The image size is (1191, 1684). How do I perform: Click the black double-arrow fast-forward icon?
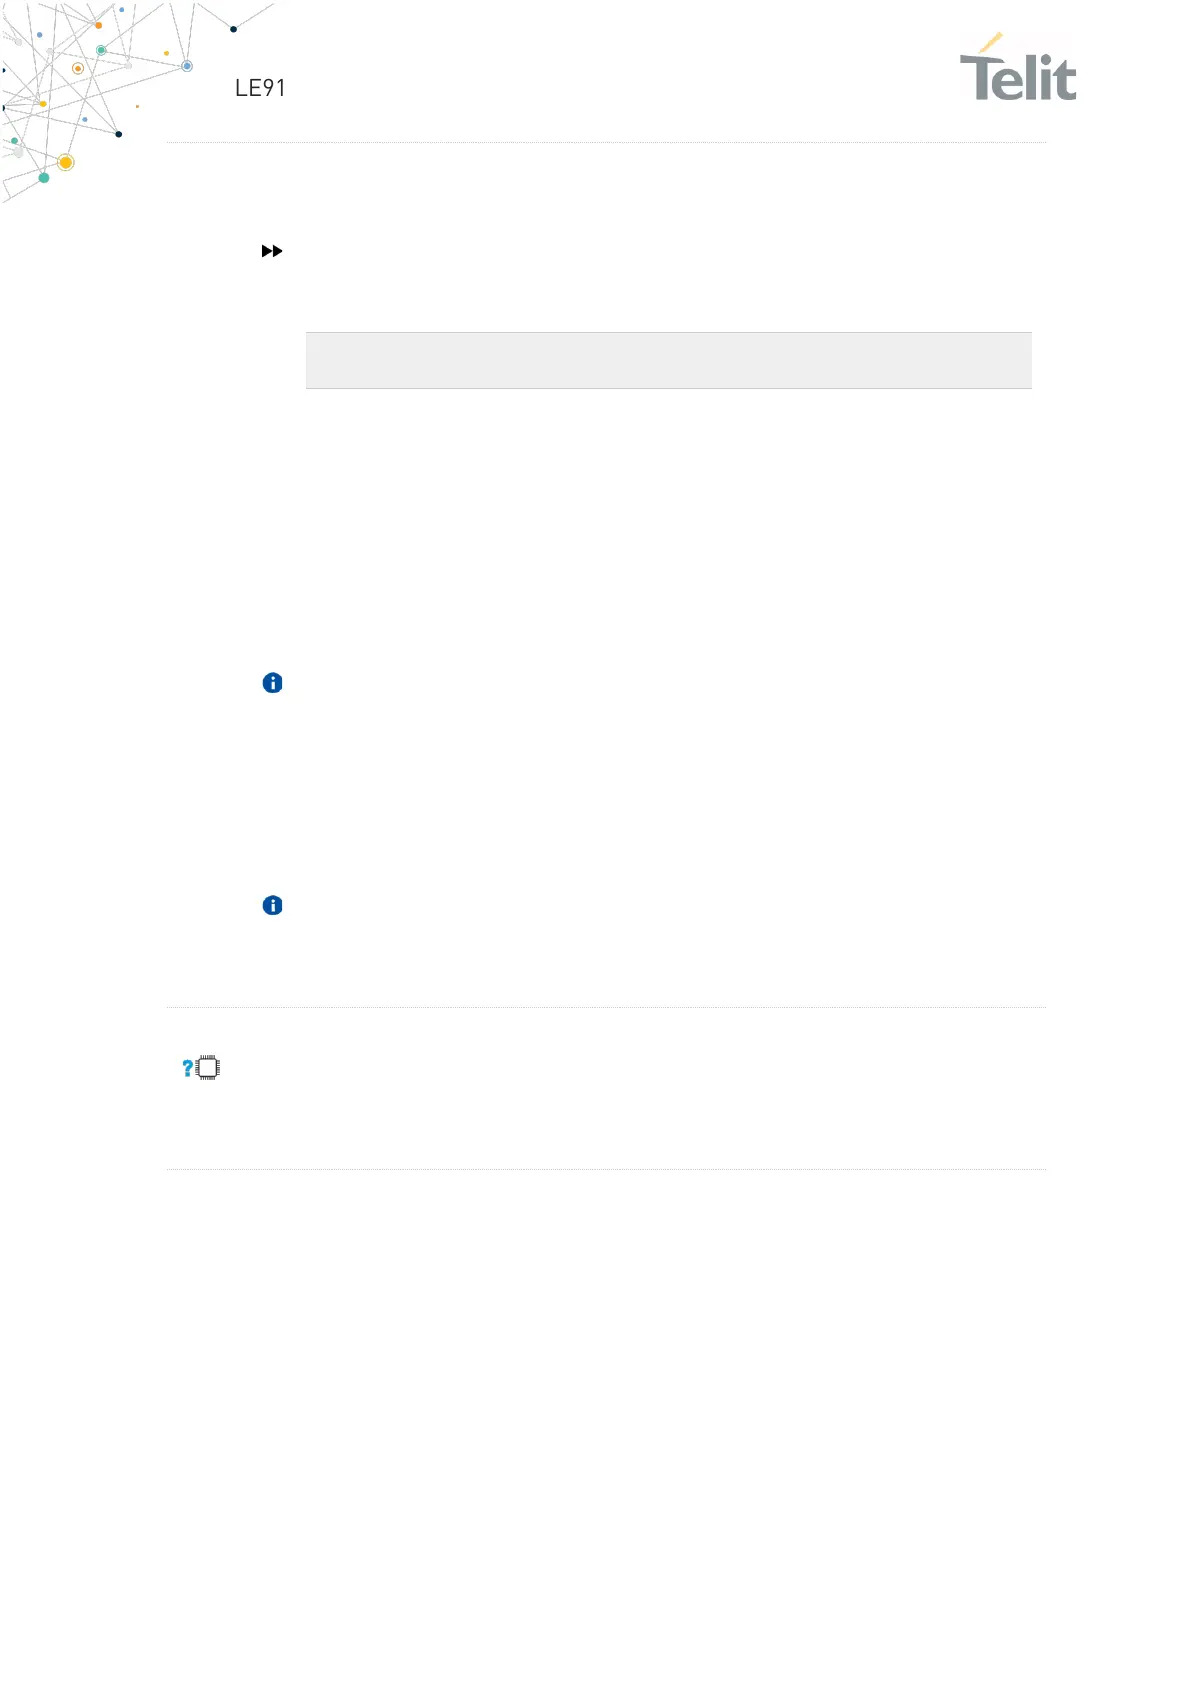[x=272, y=251]
